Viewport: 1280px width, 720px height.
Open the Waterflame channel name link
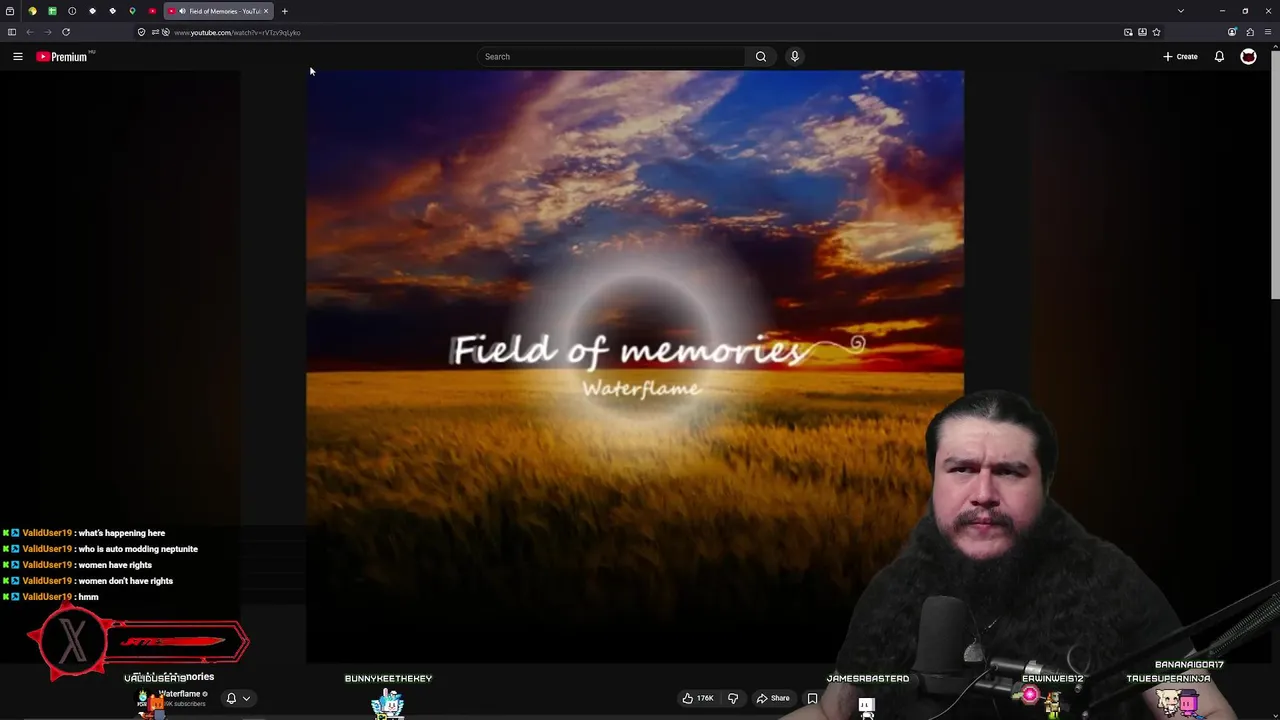(180, 693)
